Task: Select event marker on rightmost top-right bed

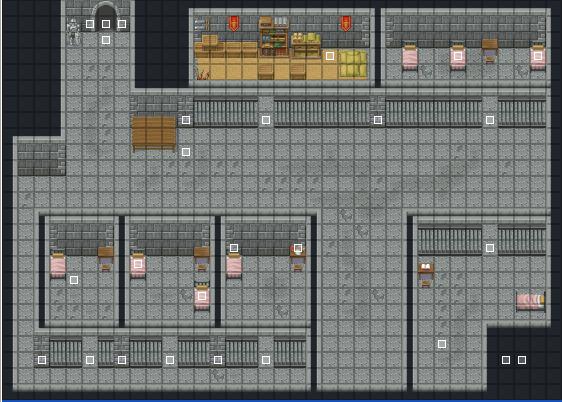Action: (538, 56)
